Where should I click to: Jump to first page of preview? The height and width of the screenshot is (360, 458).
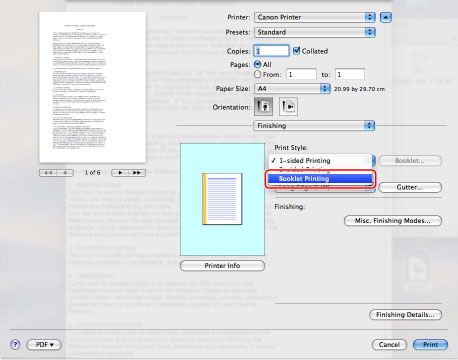pos(48,173)
